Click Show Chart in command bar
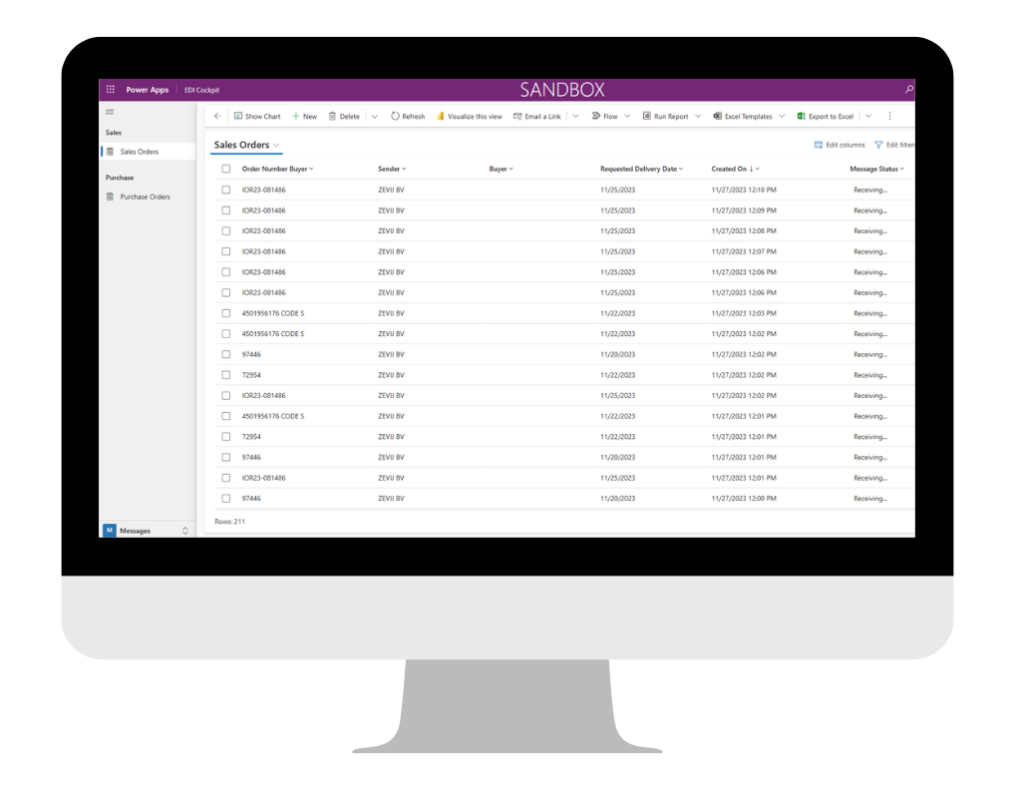This screenshot has height=804, width=1024. point(257,116)
